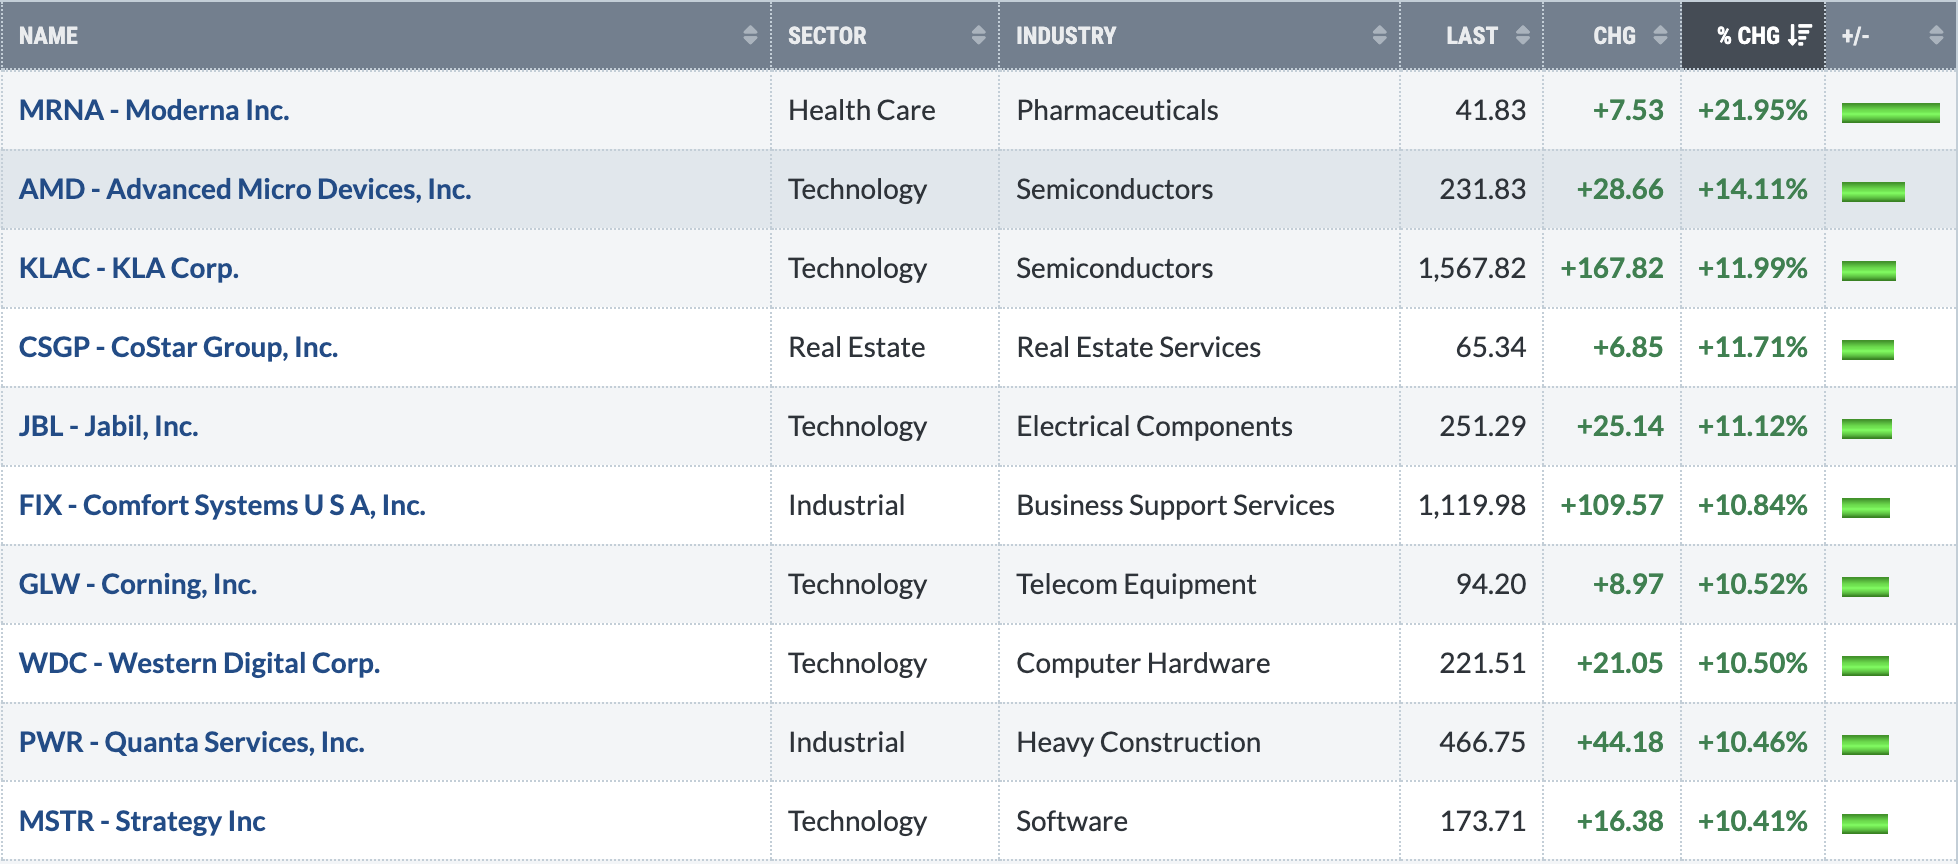Screen dimensions: 1960x864
Task: Select the JBL - Jabil, Inc. link
Action: click(x=109, y=426)
